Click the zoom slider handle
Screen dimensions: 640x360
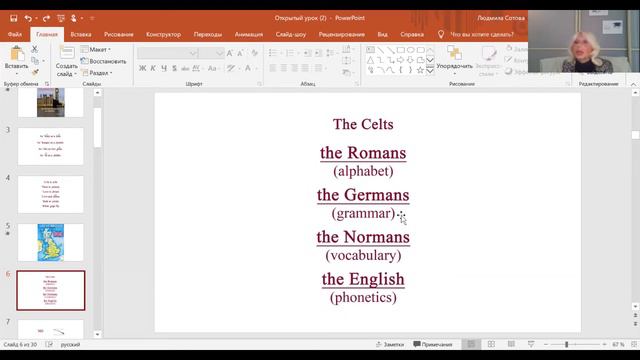pyautogui.click(x=567, y=344)
